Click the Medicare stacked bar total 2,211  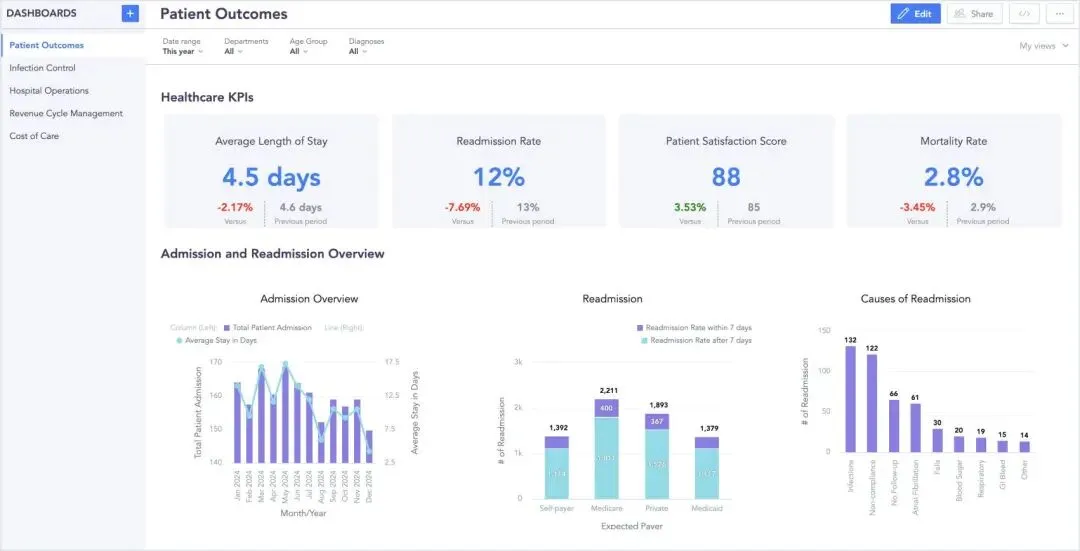607,448
